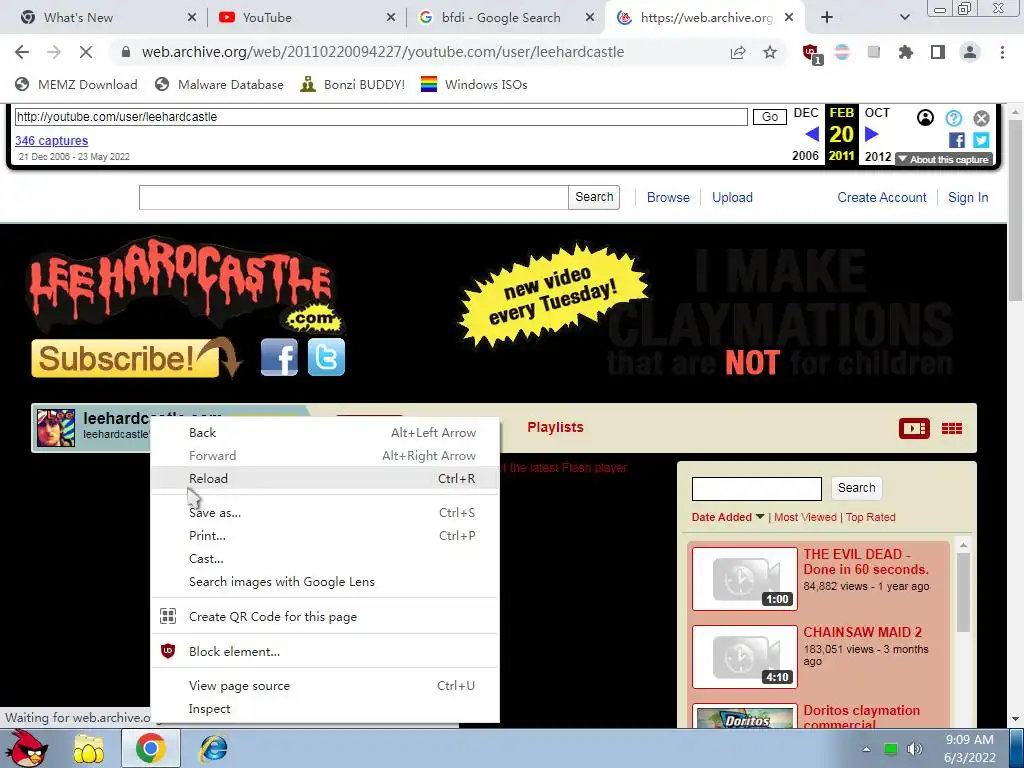Open Malware Database bookmark
Screen dimensions: 1024x768
[x=219, y=84]
